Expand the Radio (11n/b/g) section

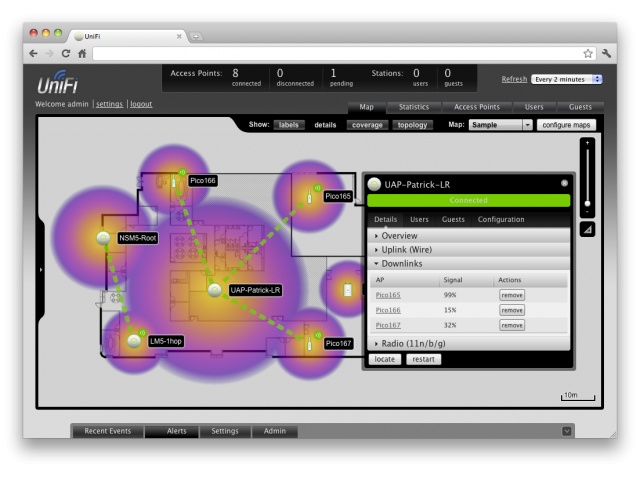469,344
